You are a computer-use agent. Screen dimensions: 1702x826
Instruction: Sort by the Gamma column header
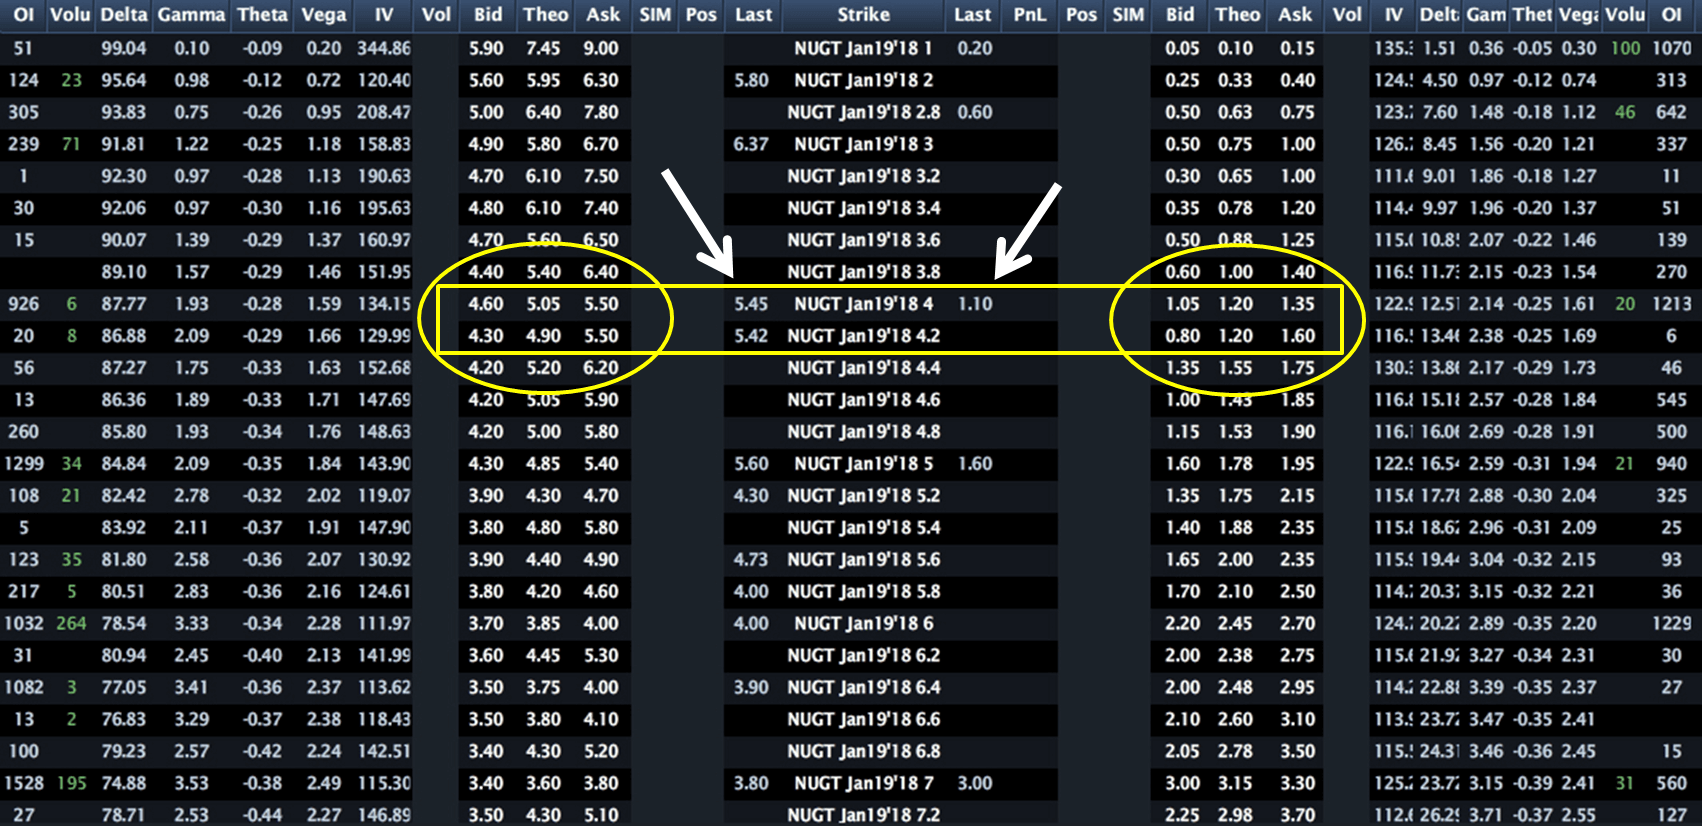(191, 15)
